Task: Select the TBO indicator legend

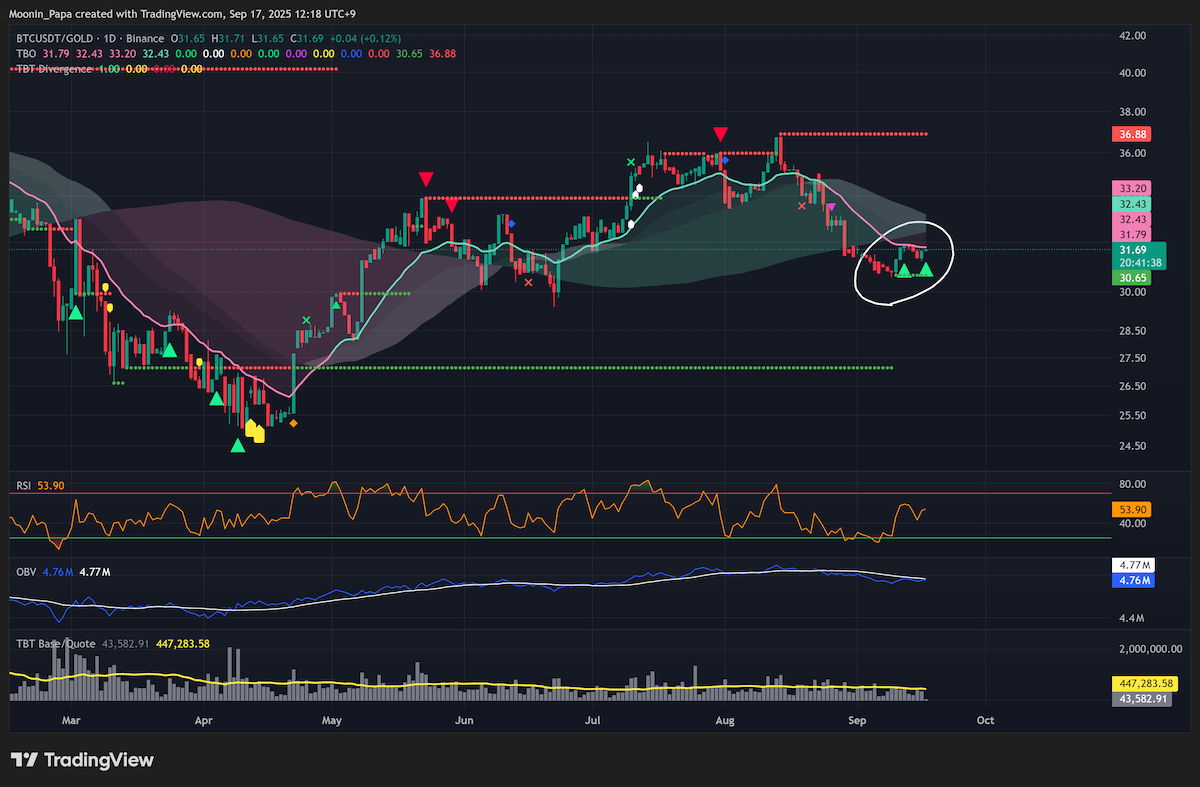Action: 26,53
